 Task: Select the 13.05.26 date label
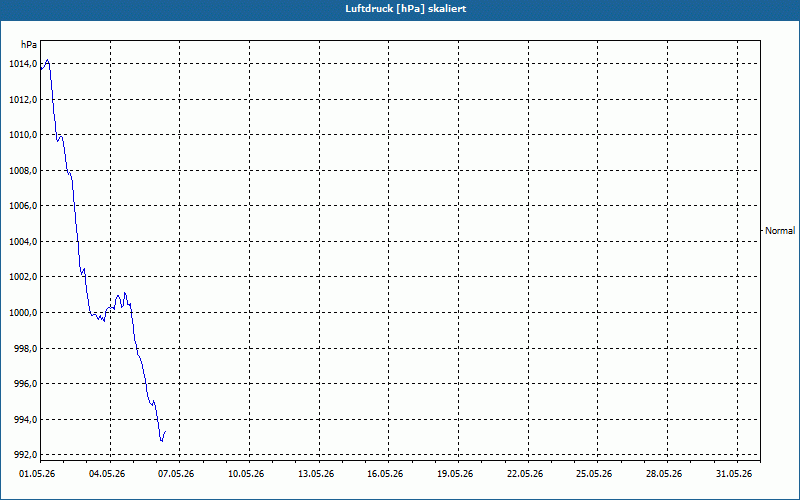[316, 474]
